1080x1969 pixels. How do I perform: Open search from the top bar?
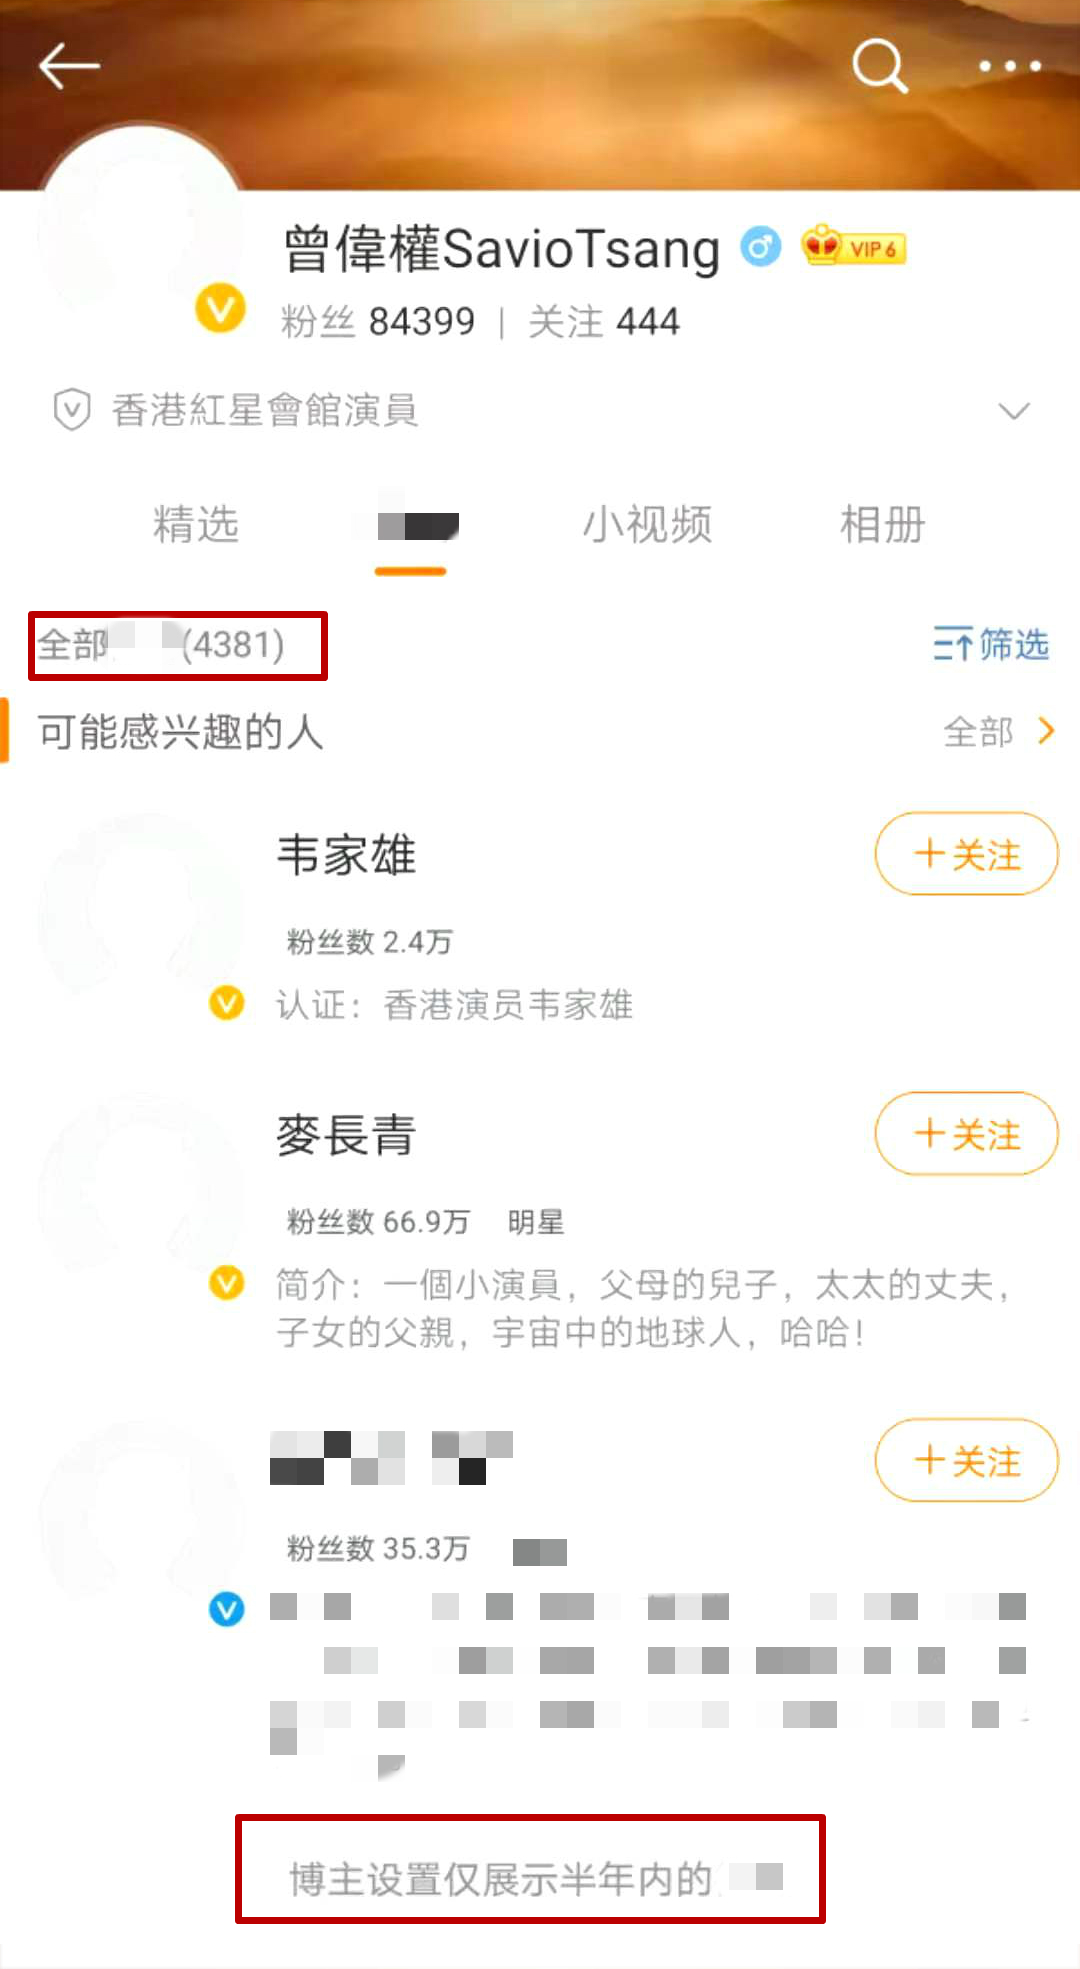click(x=878, y=67)
